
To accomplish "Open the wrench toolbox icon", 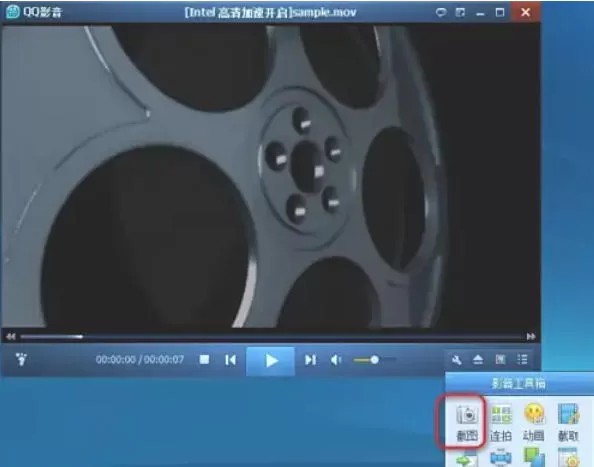I will (456, 360).
